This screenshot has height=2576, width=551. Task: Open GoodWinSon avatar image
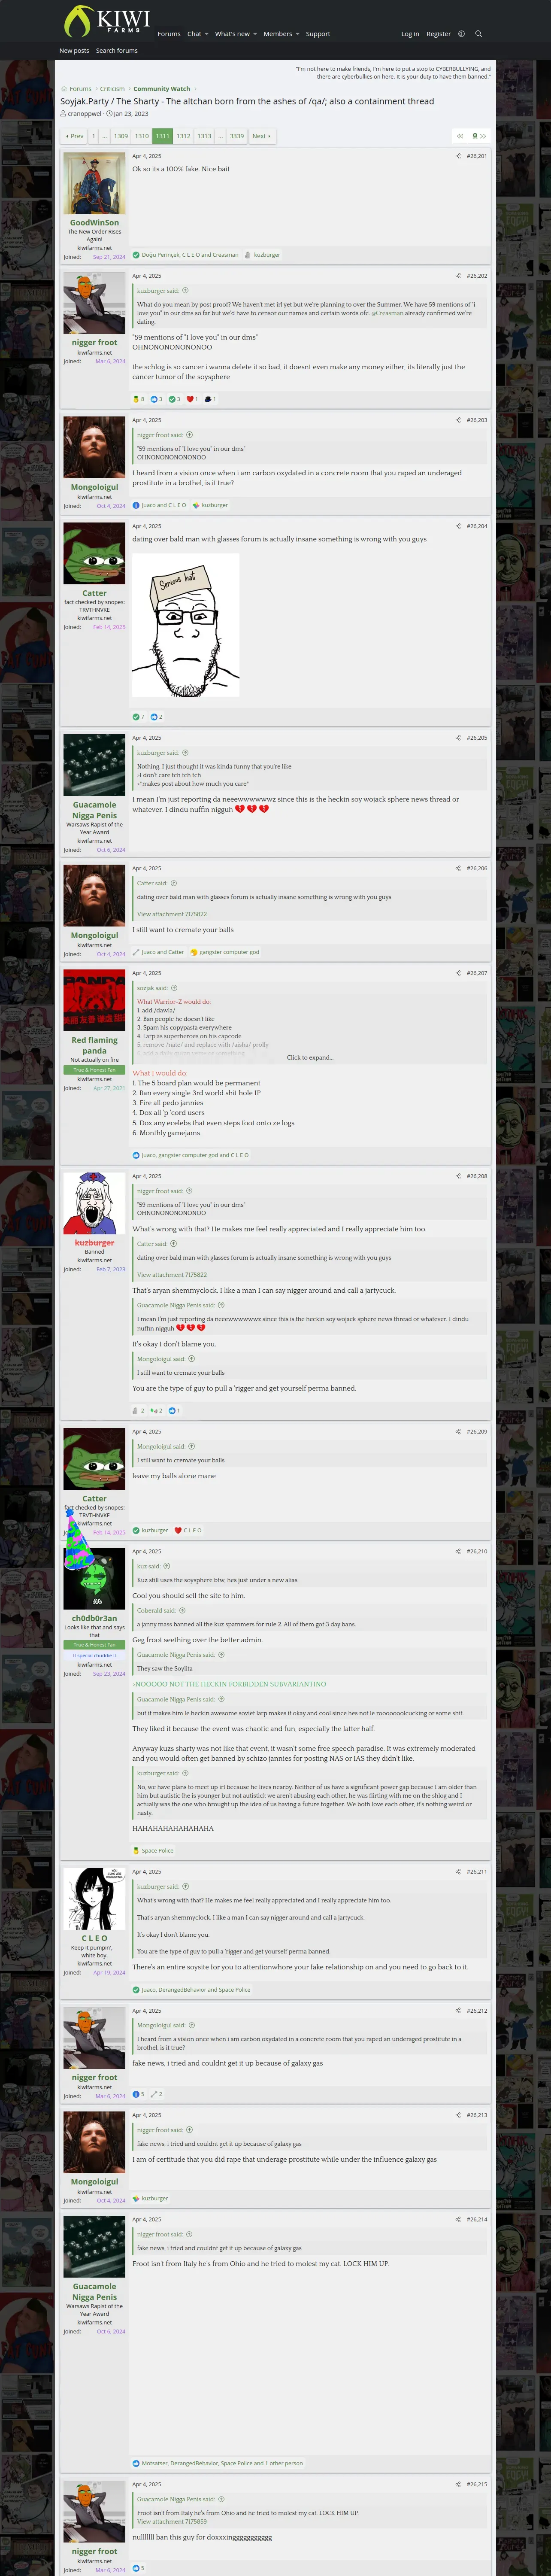tap(94, 183)
